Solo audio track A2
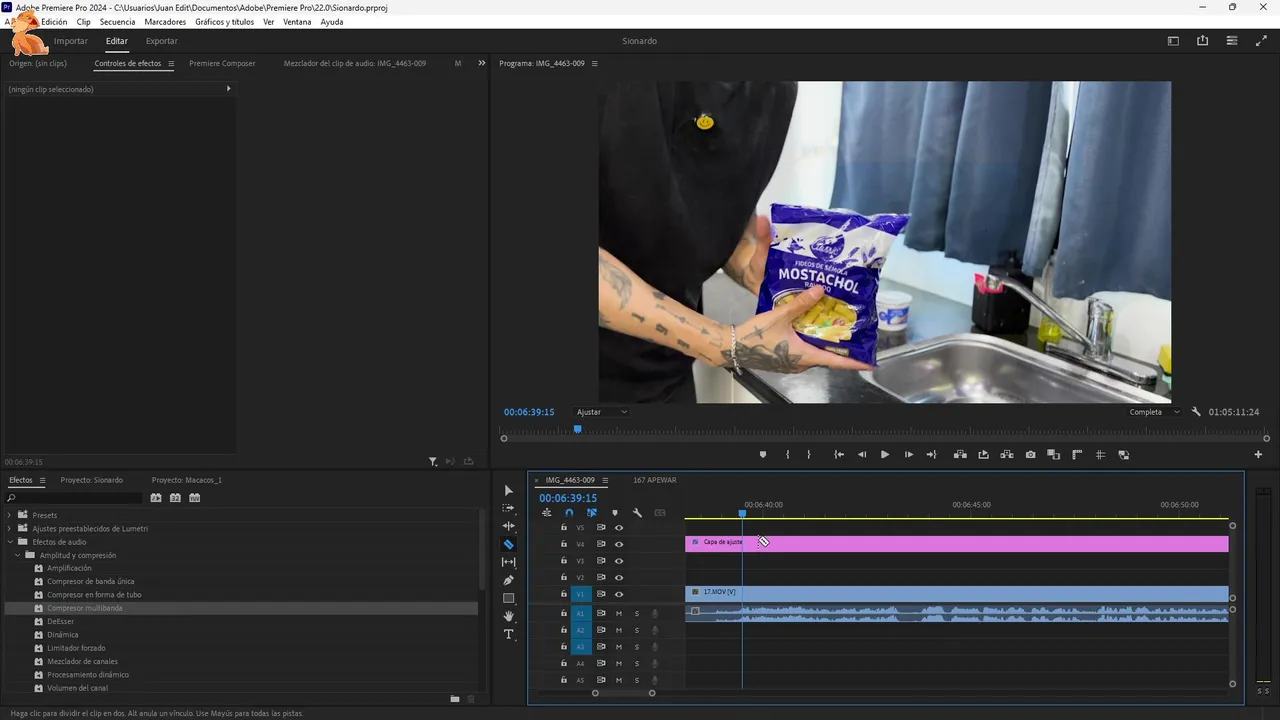Viewport: 1280px width, 720px height. [x=636, y=630]
